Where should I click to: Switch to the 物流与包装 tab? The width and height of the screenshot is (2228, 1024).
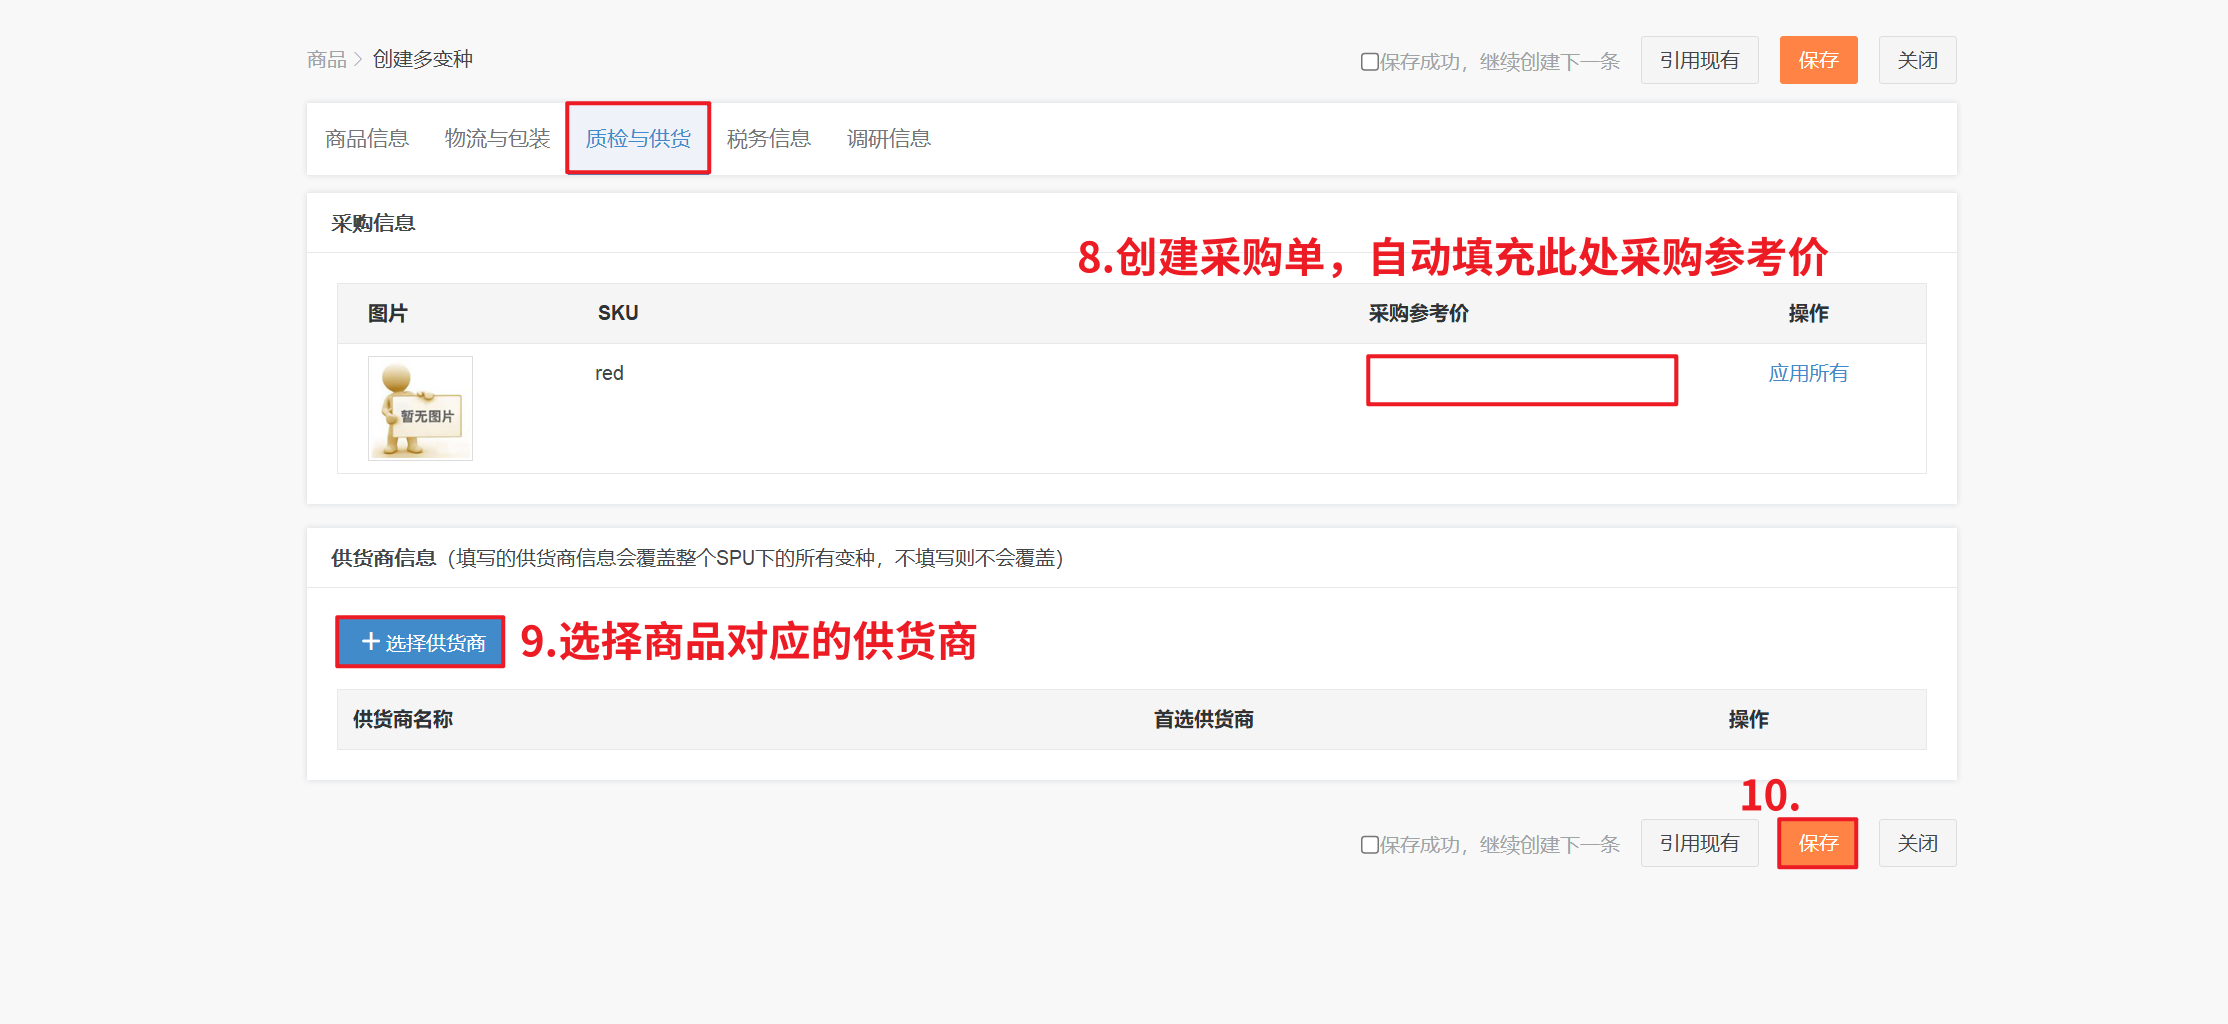pyautogui.click(x=497, y=139)
